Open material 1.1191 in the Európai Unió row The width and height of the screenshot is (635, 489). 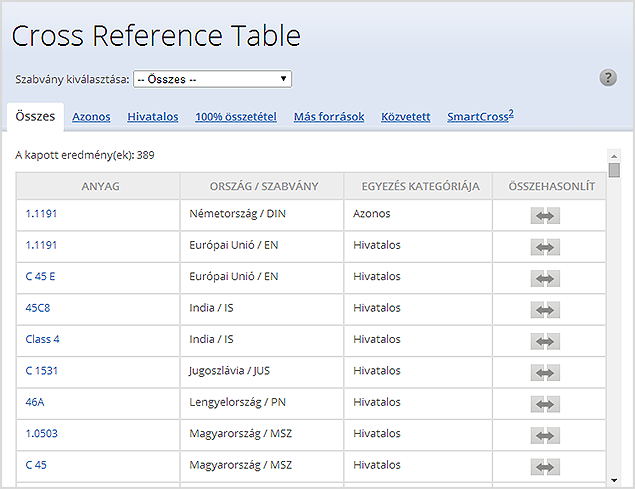[x=41, y=245]
